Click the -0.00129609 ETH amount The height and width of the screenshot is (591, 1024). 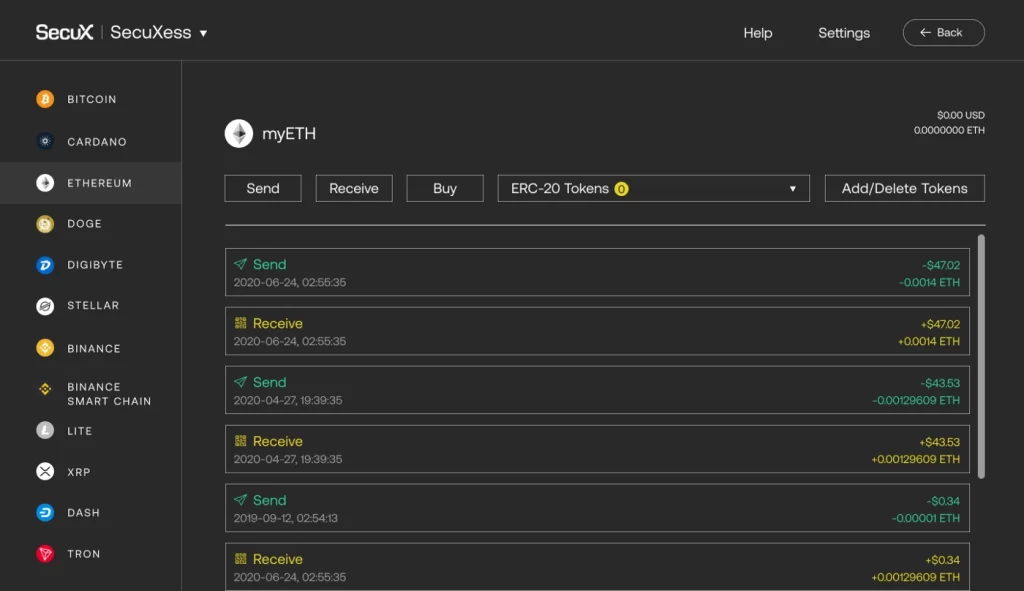coord(916,400)
